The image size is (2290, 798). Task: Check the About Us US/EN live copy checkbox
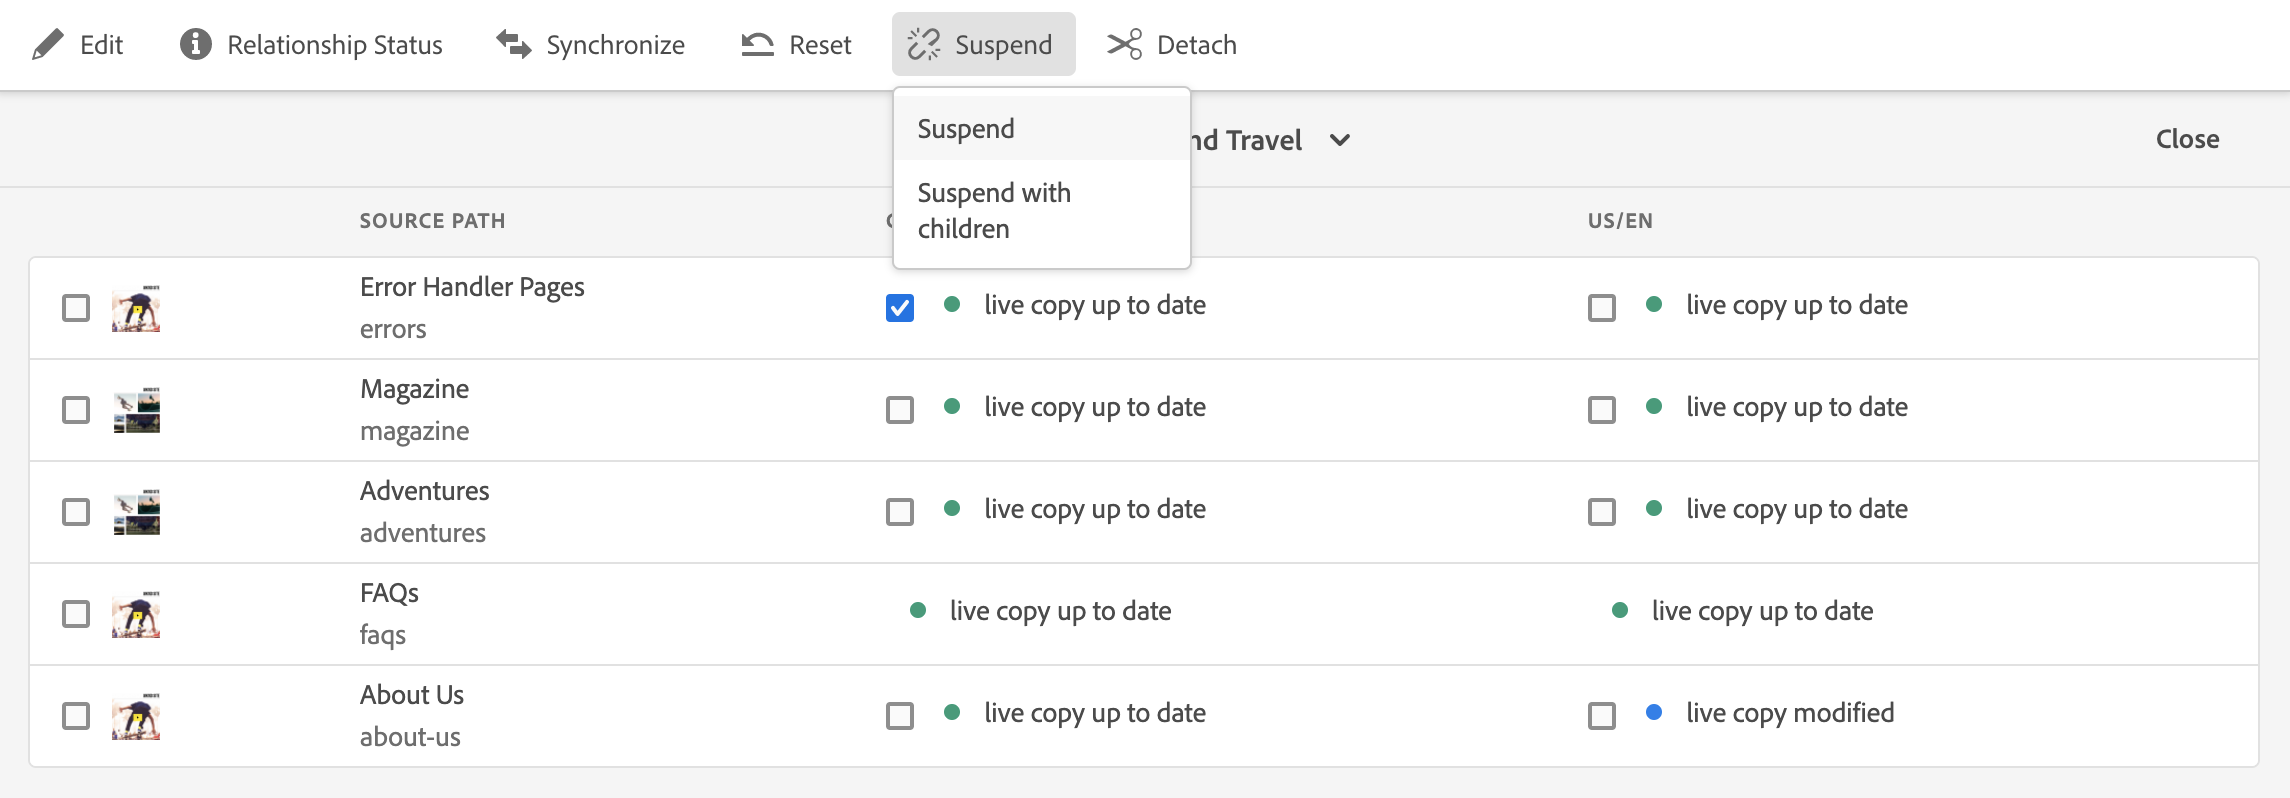[1602, 715]
